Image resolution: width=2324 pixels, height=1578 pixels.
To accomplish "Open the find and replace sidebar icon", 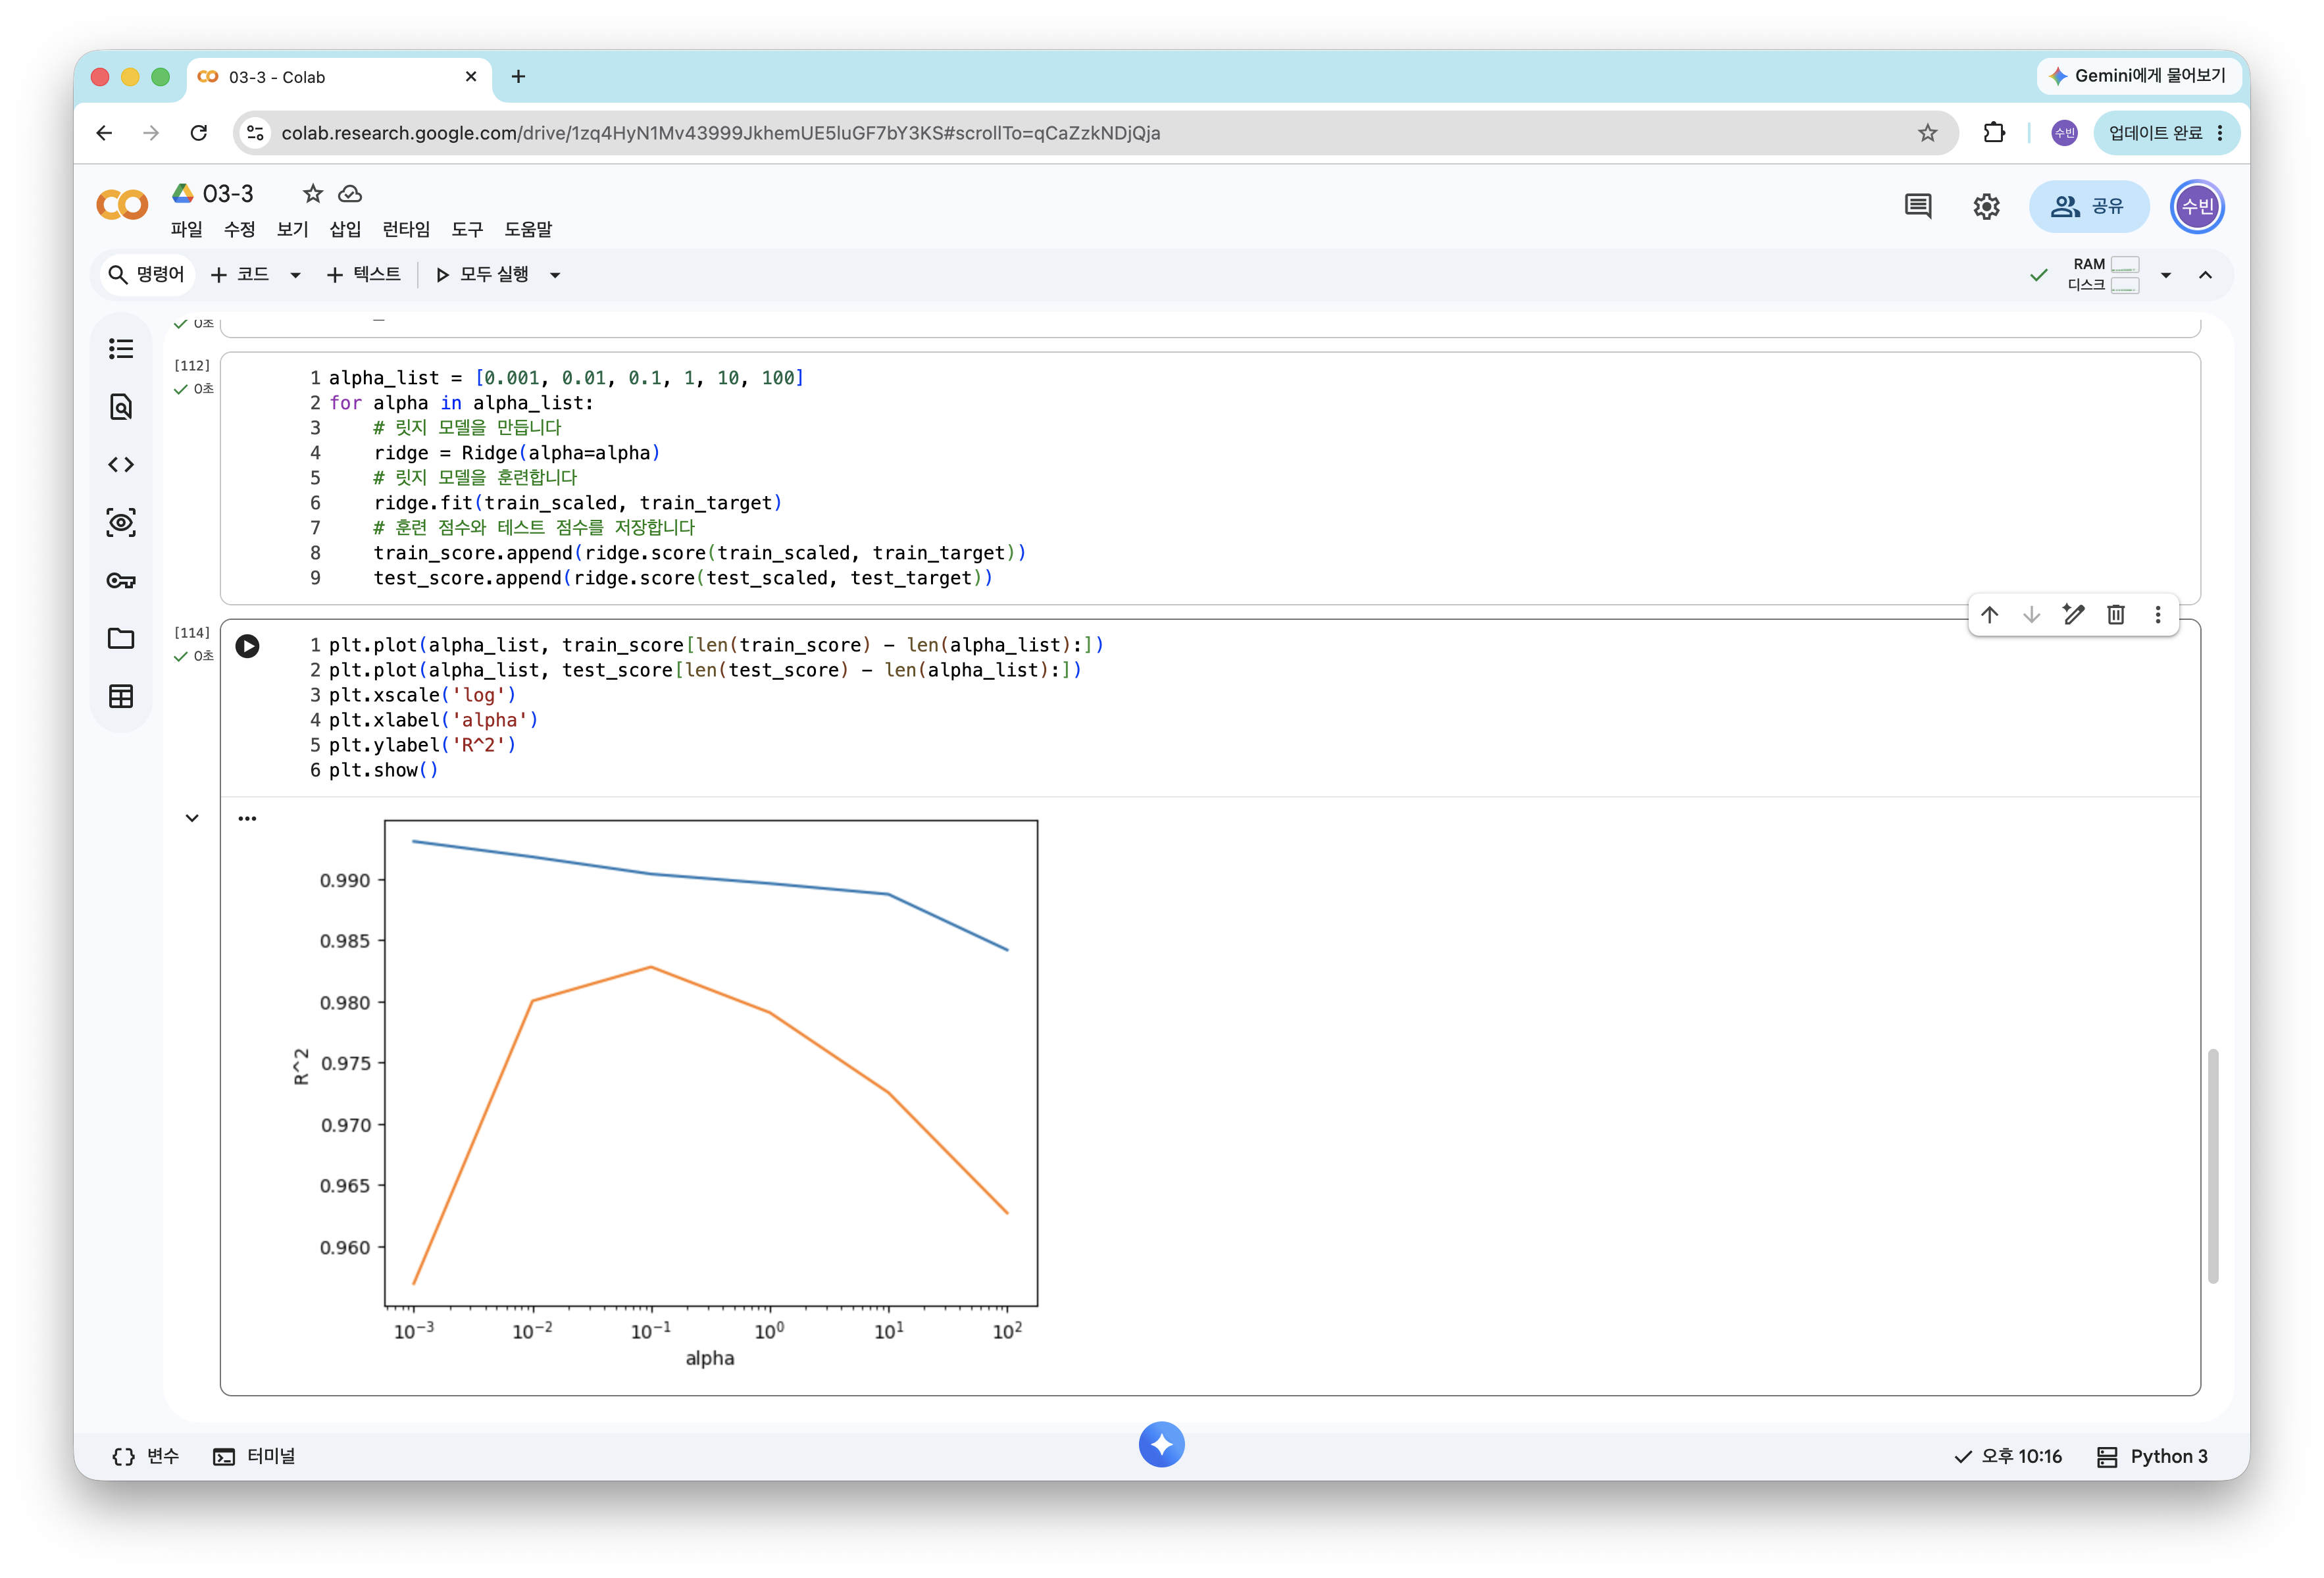I will [121, 407].
